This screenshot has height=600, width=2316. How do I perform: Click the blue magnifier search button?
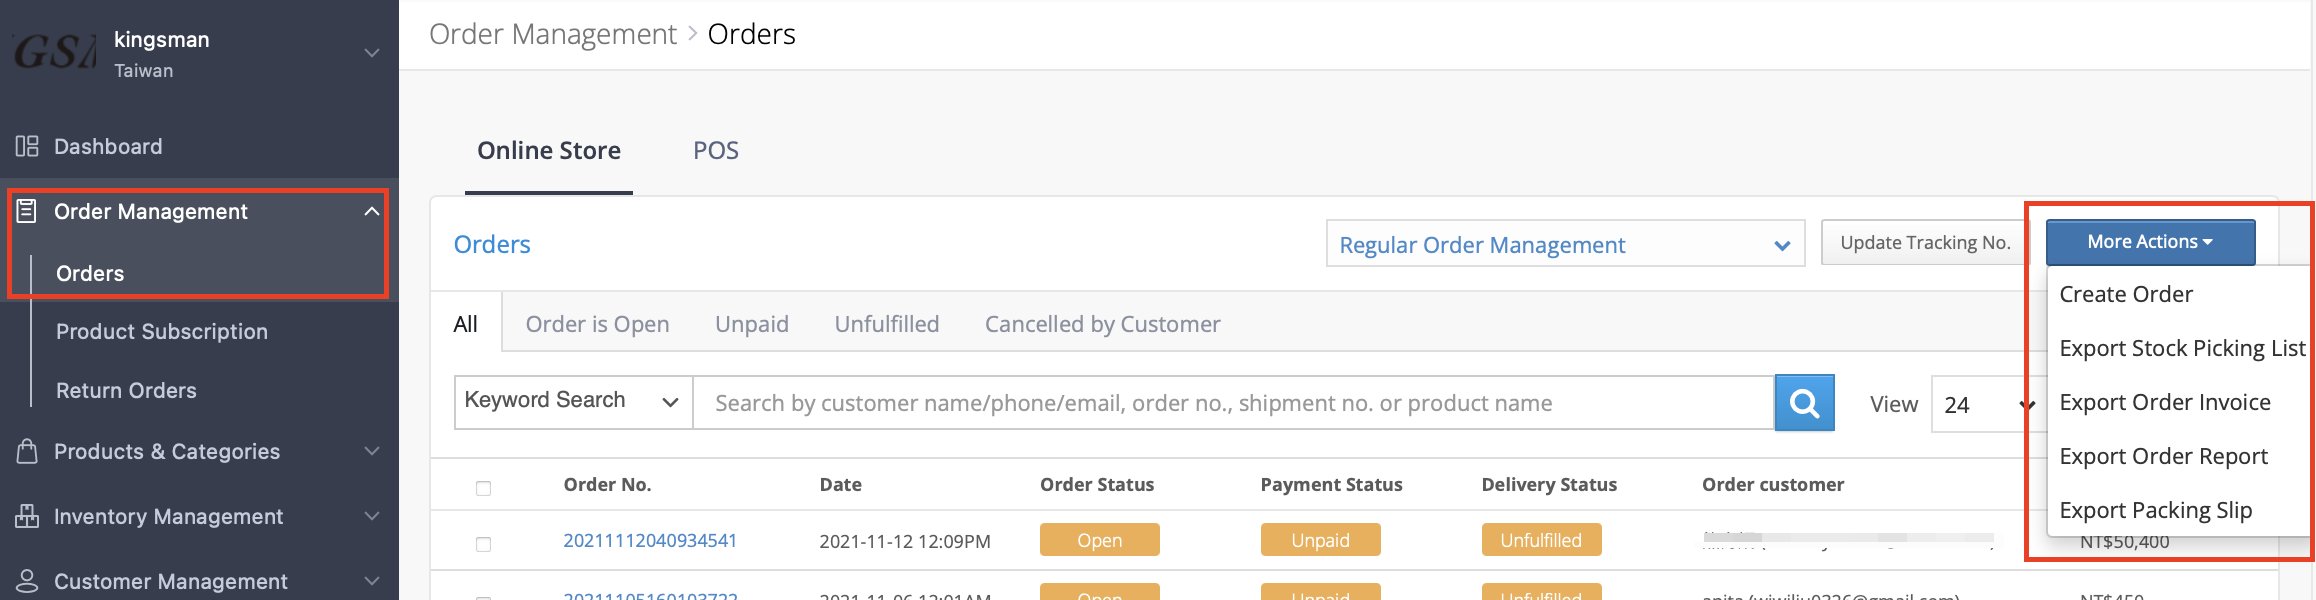[1804, 403]
